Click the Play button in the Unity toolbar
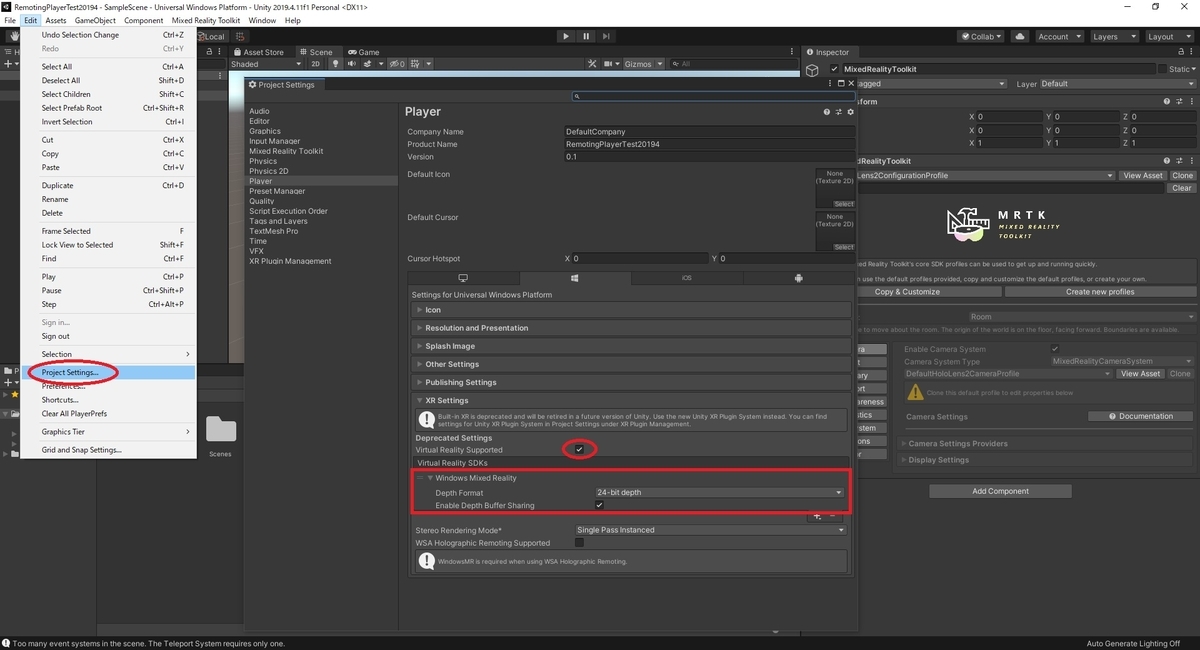Screen dimensions: 1200x650 coord(566,36)
